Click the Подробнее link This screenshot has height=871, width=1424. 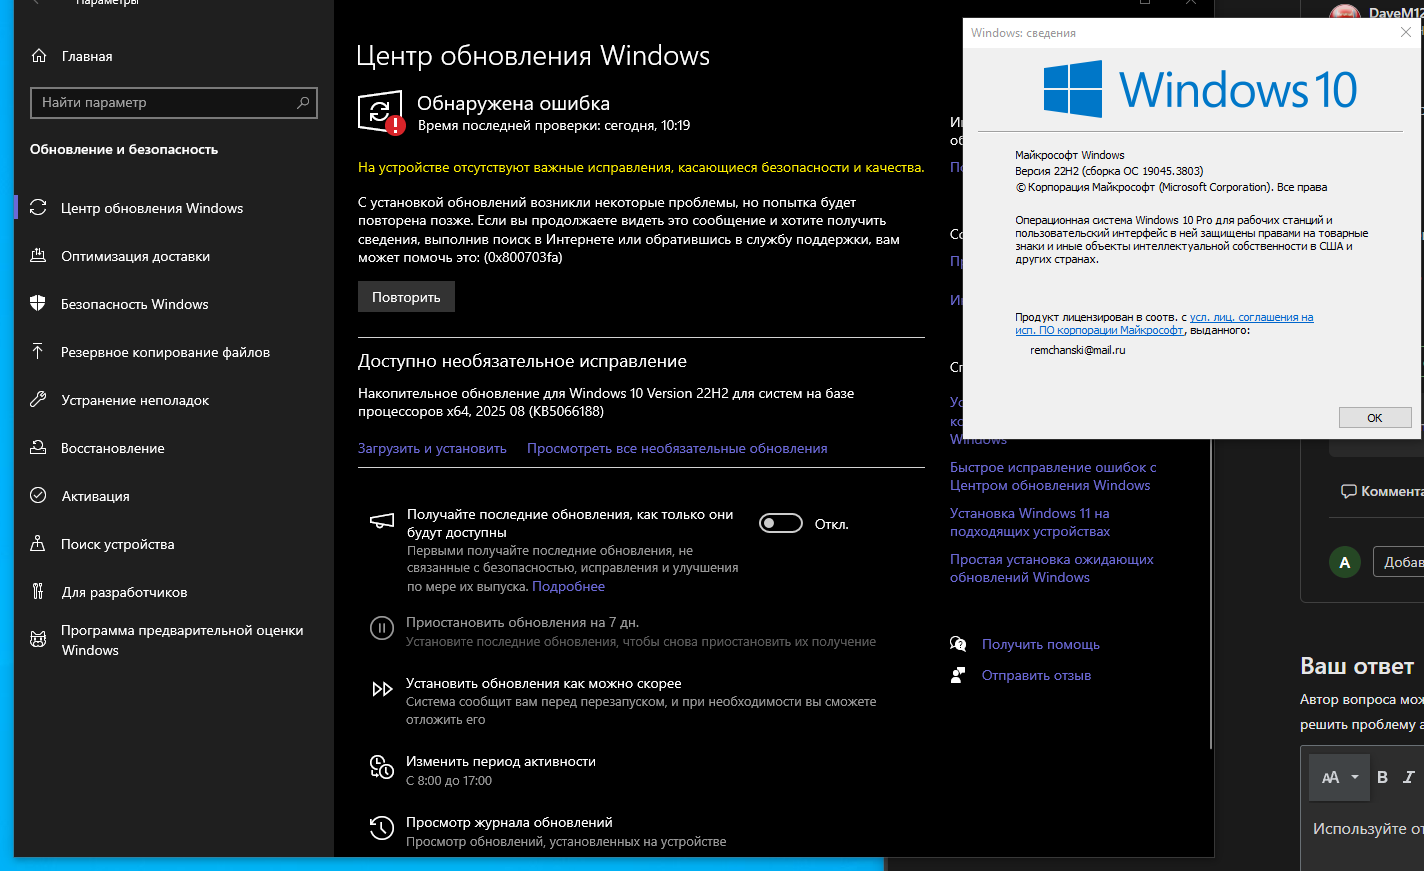(568, 586)
